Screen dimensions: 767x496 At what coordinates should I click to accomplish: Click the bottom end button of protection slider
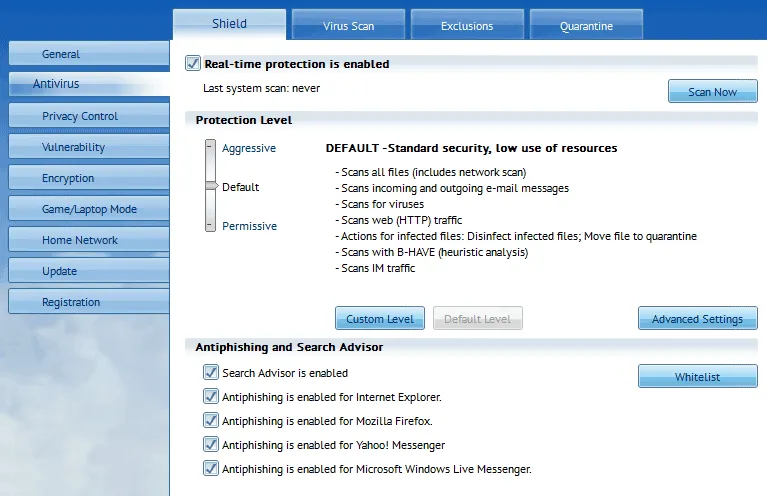click(210, 225)
